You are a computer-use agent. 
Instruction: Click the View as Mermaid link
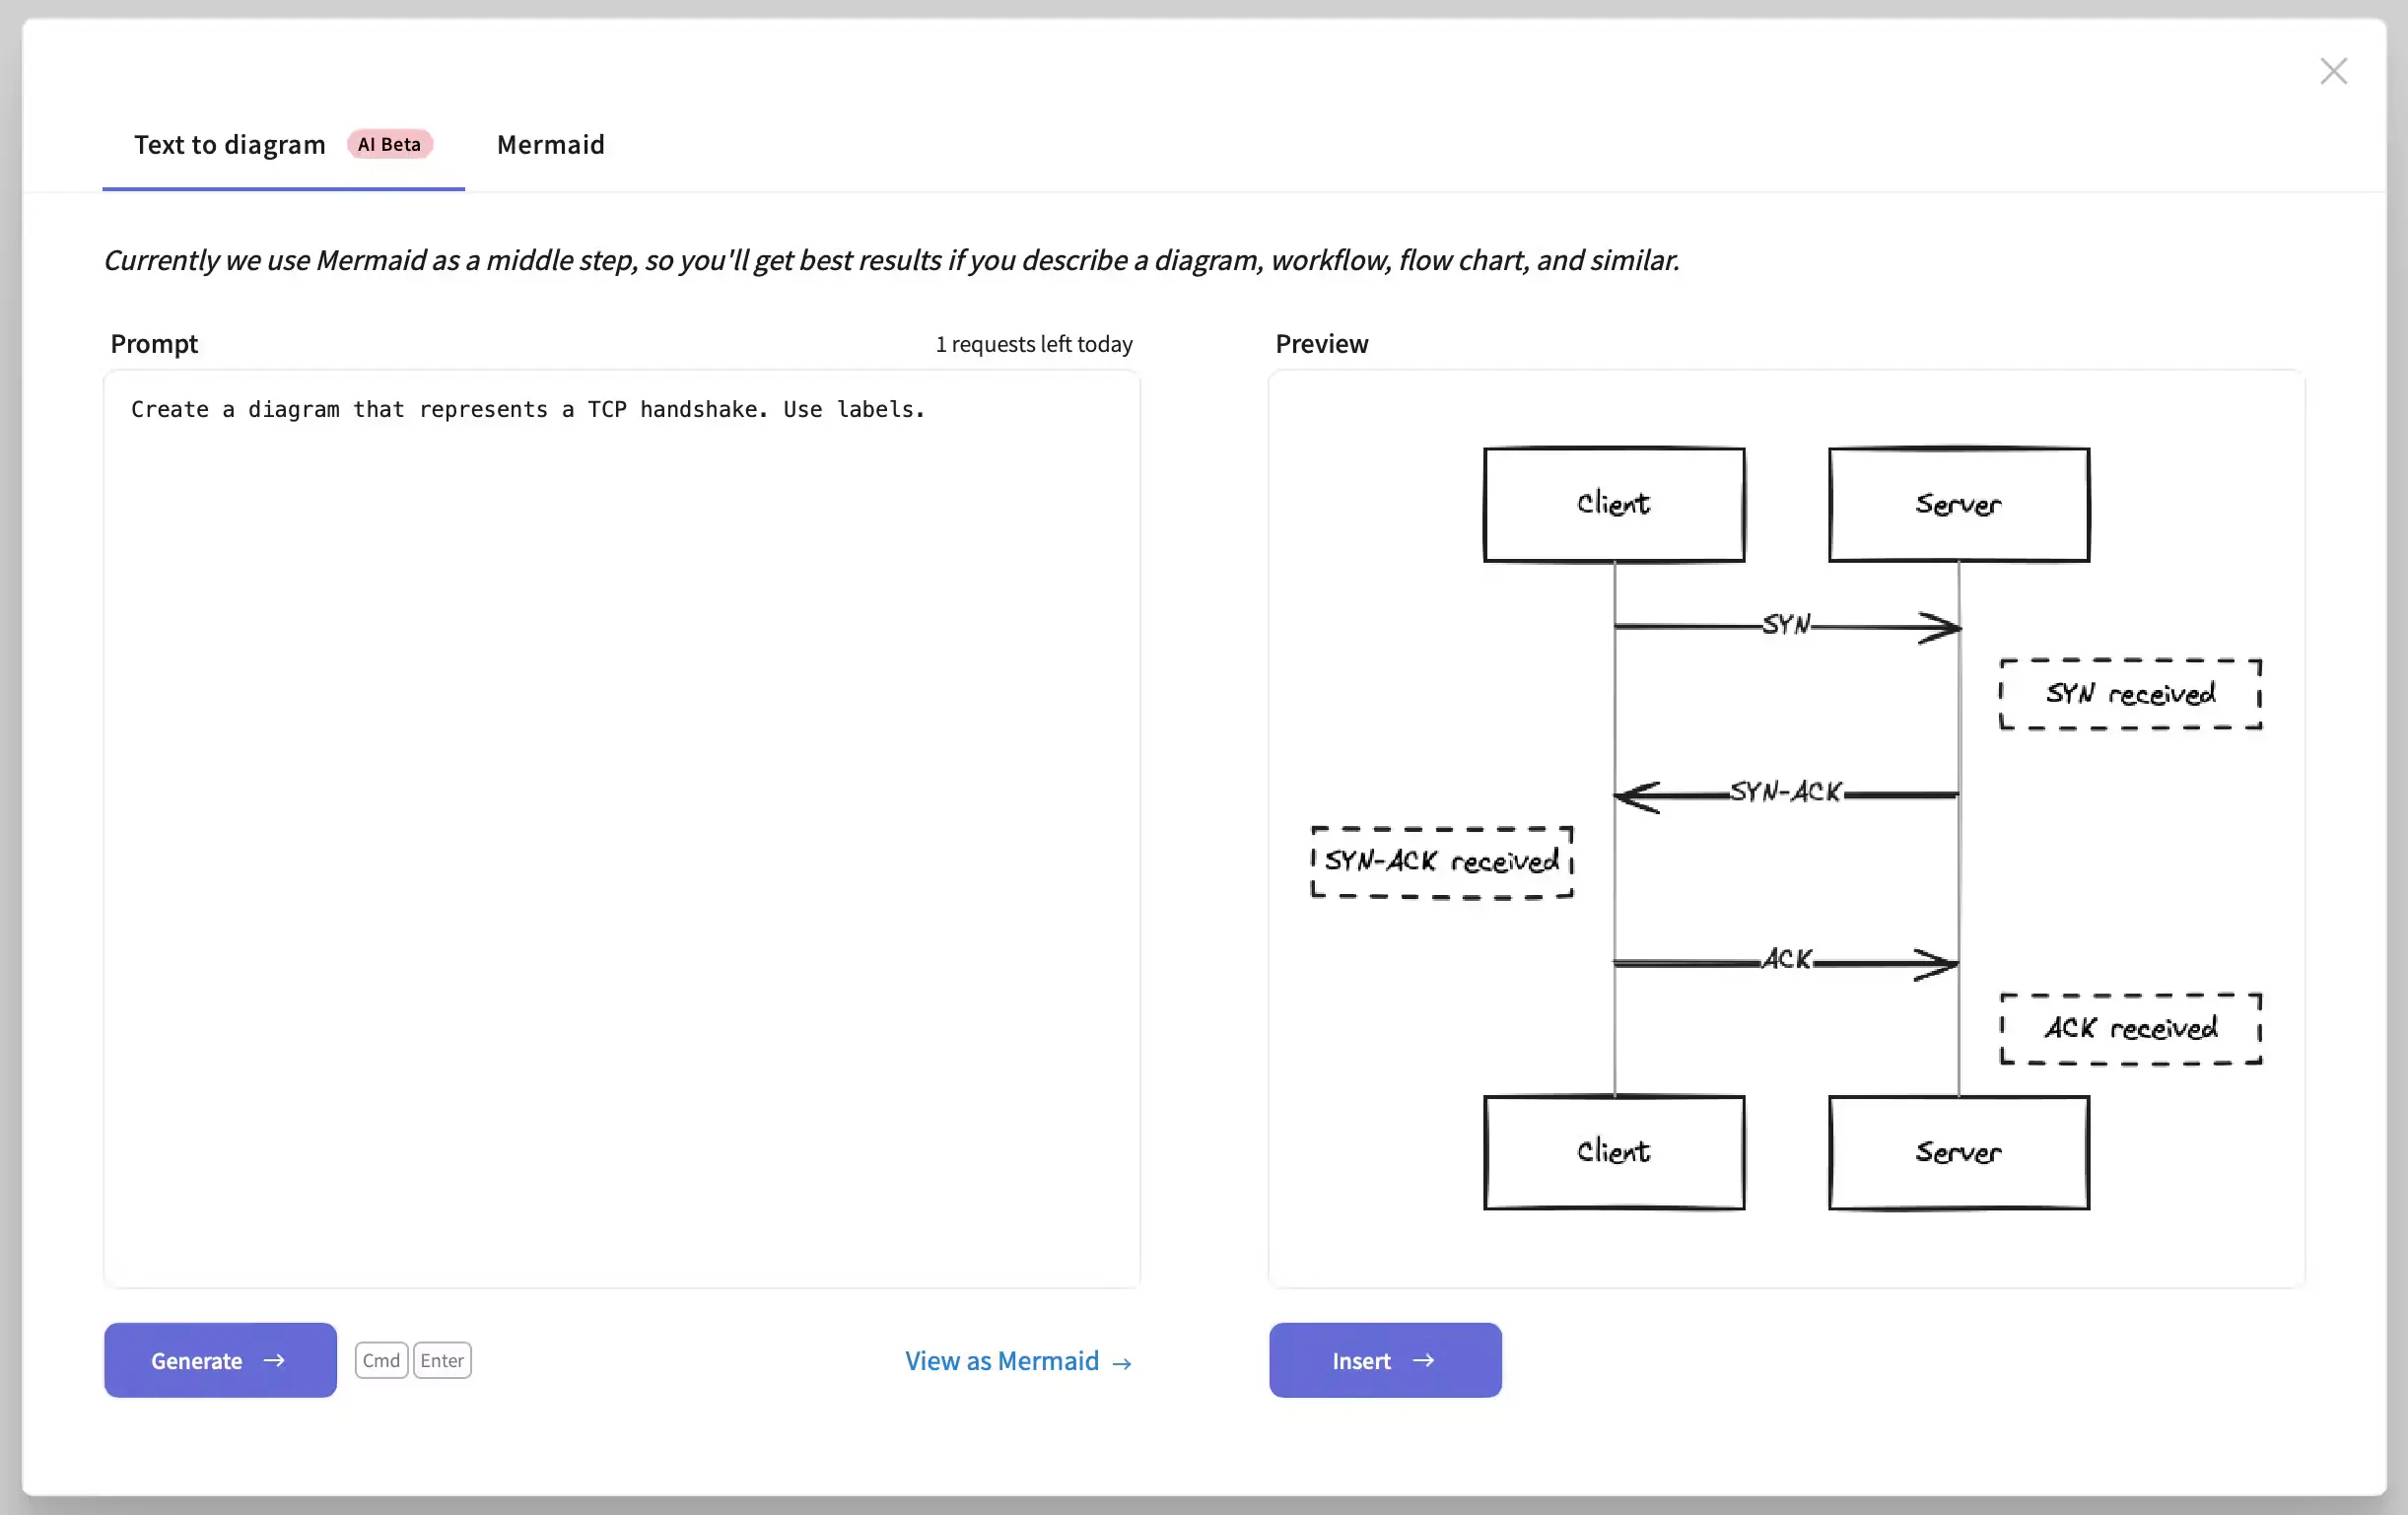[x=1019, y=1359]
